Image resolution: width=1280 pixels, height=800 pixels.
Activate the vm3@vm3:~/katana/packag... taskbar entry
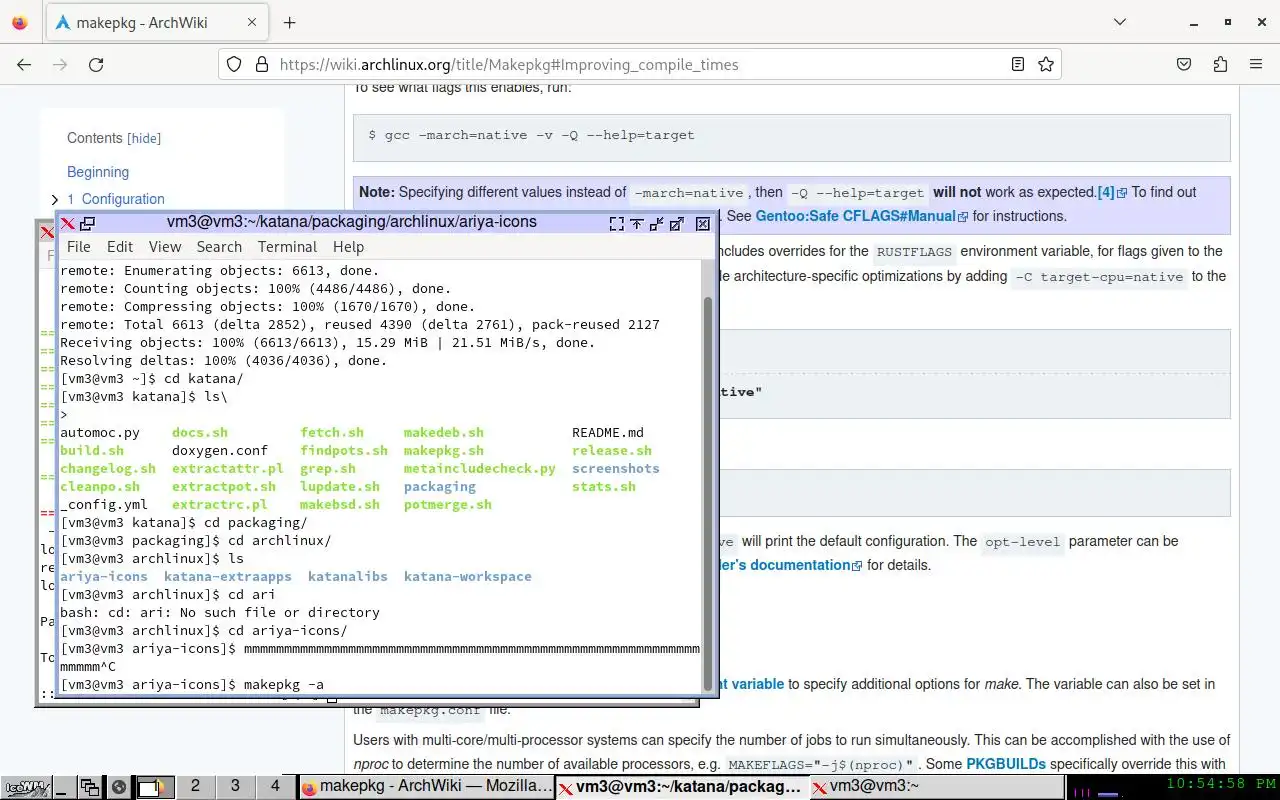coord(682,787)
